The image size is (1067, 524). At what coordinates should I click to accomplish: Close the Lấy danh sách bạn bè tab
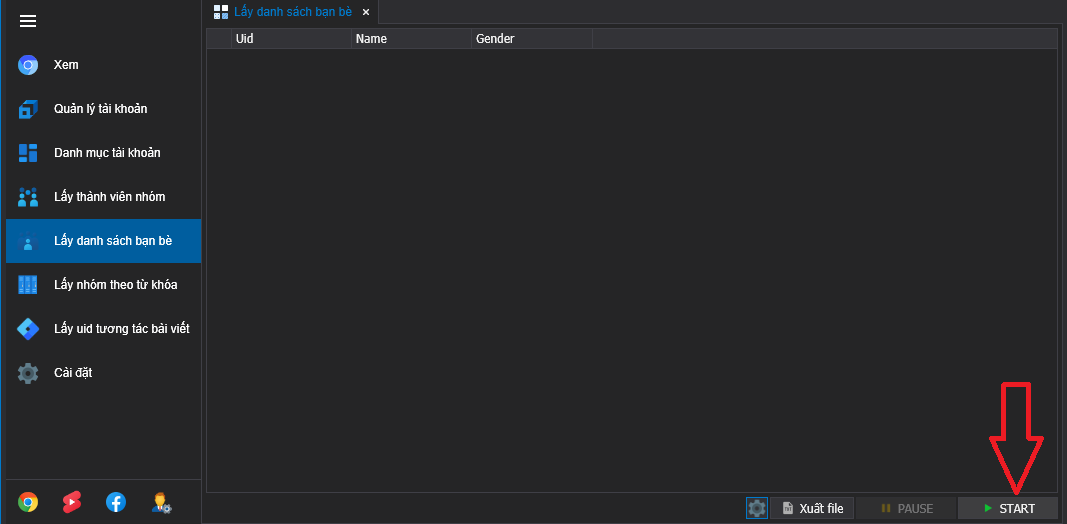(366, 12)
